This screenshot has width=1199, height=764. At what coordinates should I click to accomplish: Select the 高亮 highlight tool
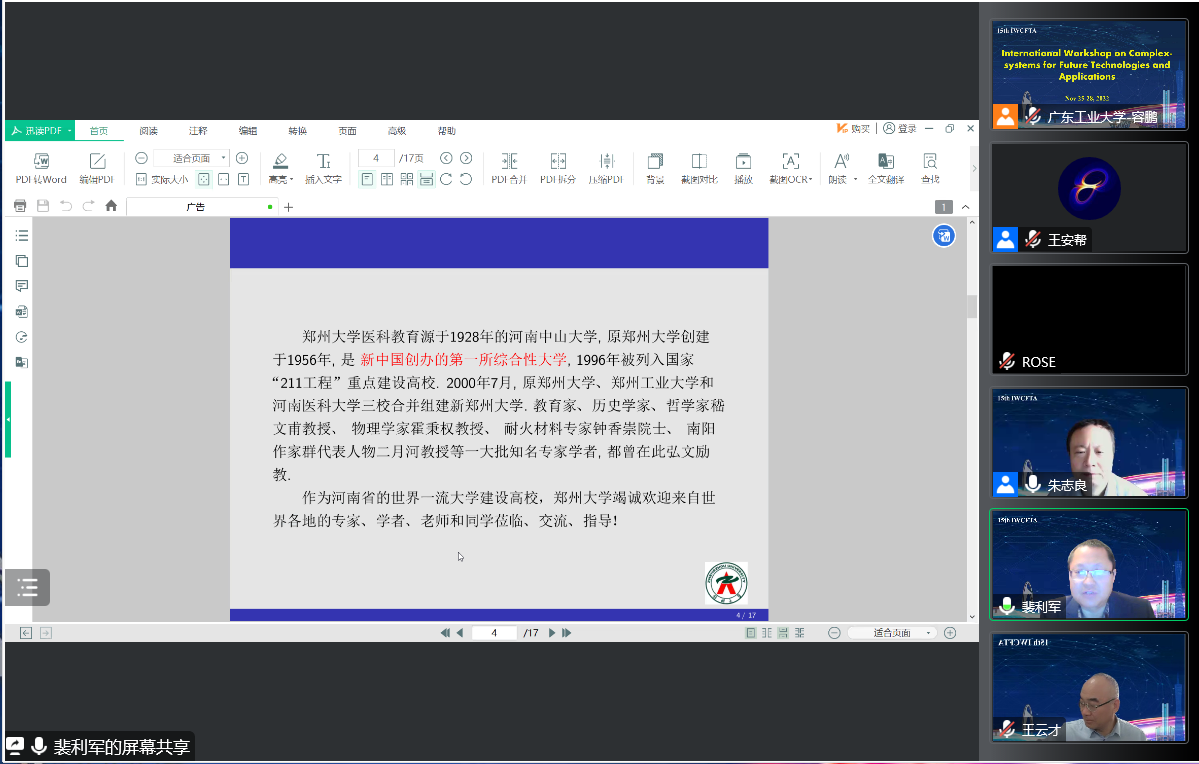click(x=281, y=168)
